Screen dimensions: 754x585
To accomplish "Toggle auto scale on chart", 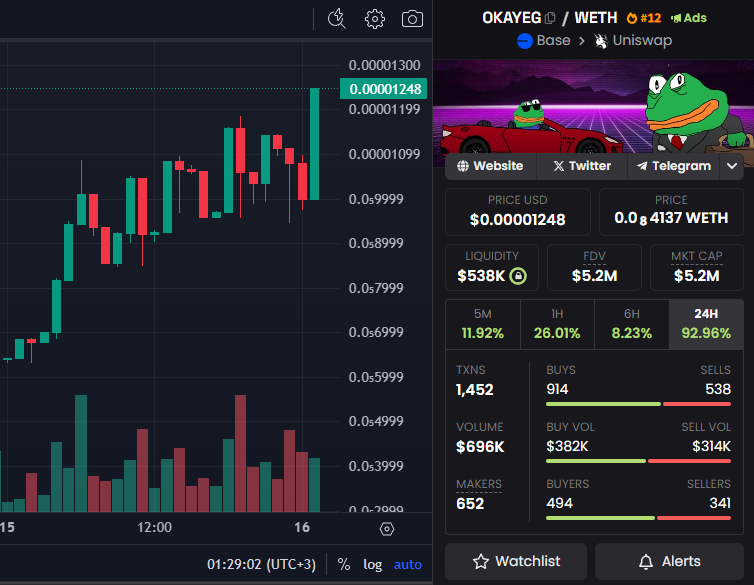I will [408, 564].
